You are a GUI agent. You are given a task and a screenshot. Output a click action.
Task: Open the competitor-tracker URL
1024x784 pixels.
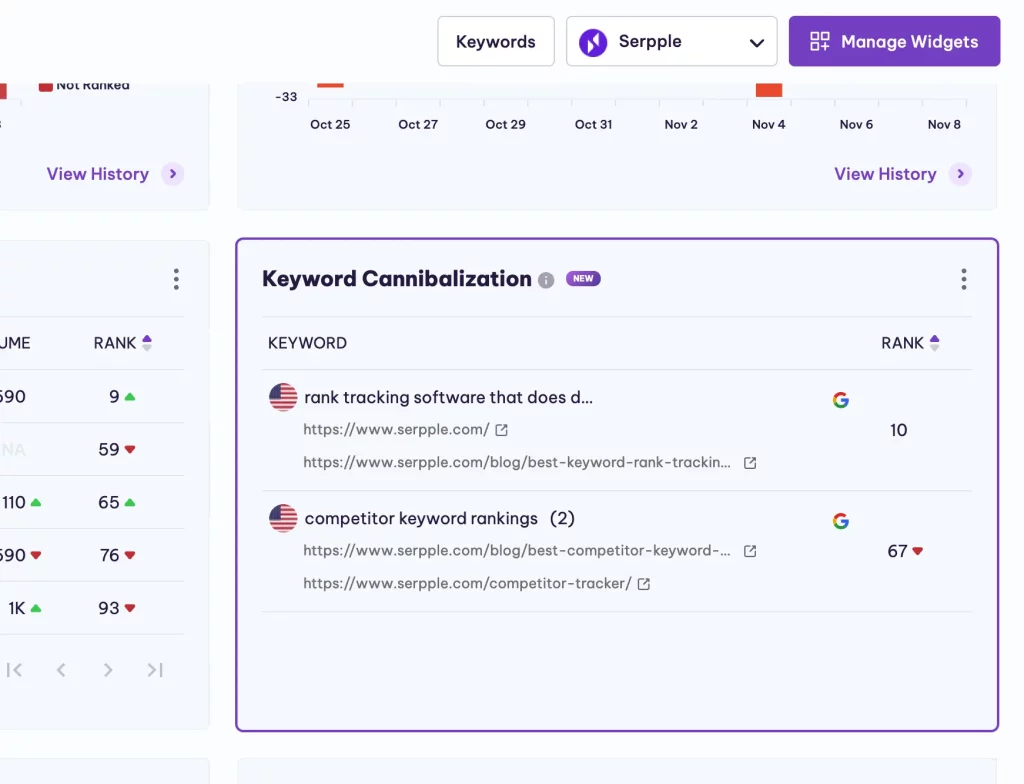pos(467,583)
